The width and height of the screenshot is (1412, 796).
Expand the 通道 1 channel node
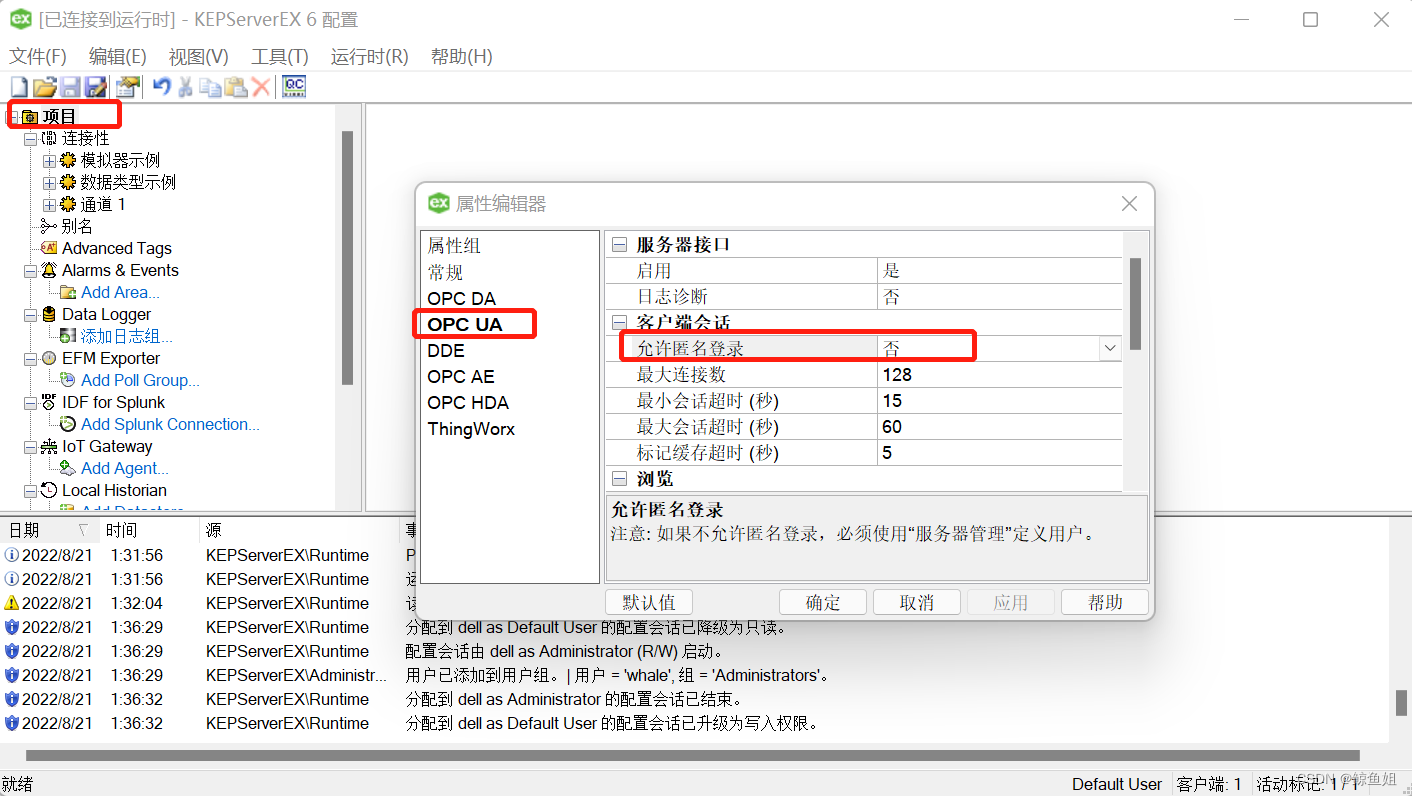tap(49, 205)
